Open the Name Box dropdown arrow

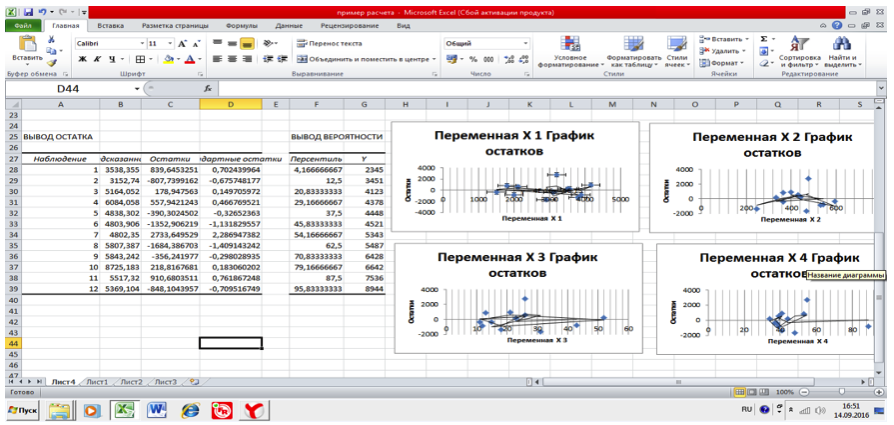point(137,88)
